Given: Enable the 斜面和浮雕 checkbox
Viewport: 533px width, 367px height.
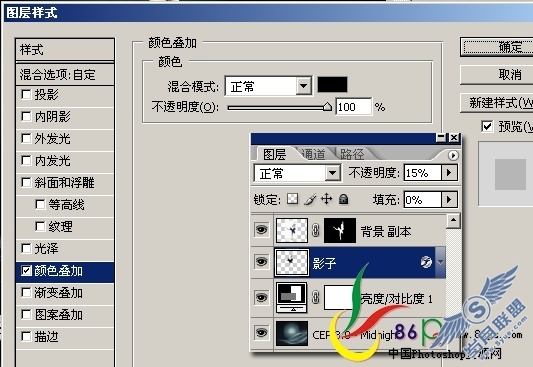Looking at the screenshot, I should pyautogui.click(x=26, y=182).
